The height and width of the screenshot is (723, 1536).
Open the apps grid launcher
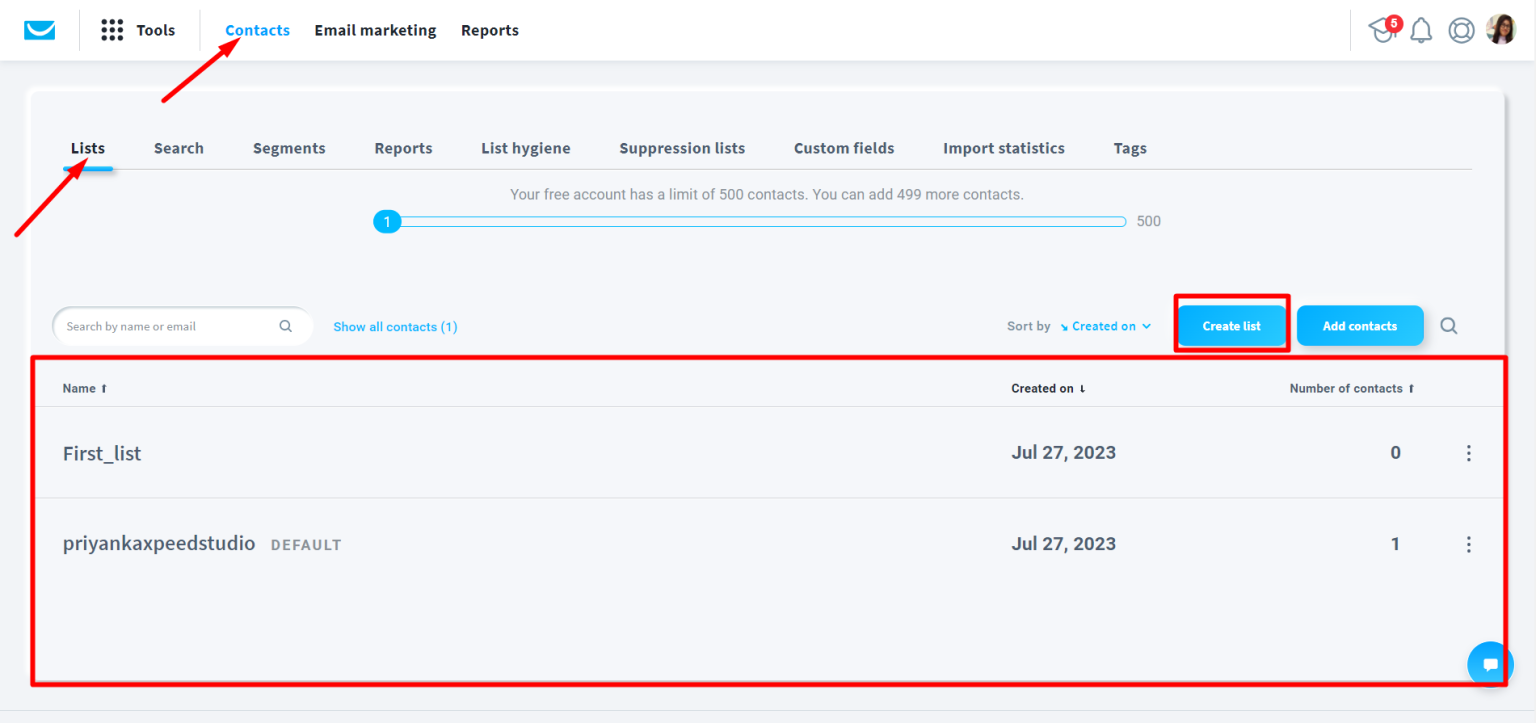coord(111,29)
